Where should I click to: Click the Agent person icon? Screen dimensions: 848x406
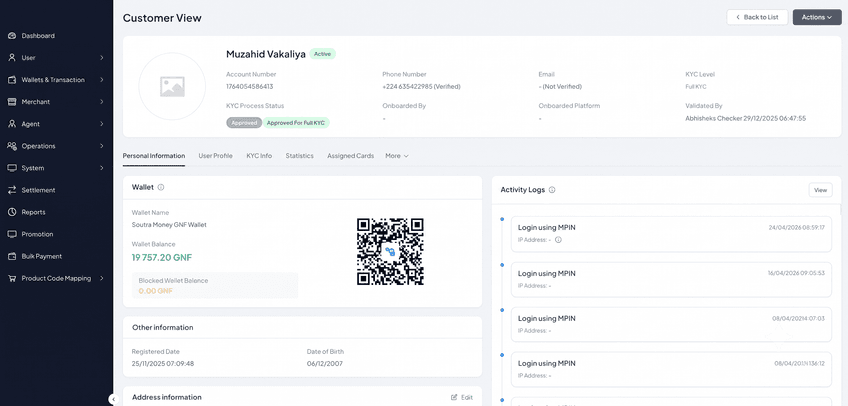pyautogui.click(x=12, y=124)
